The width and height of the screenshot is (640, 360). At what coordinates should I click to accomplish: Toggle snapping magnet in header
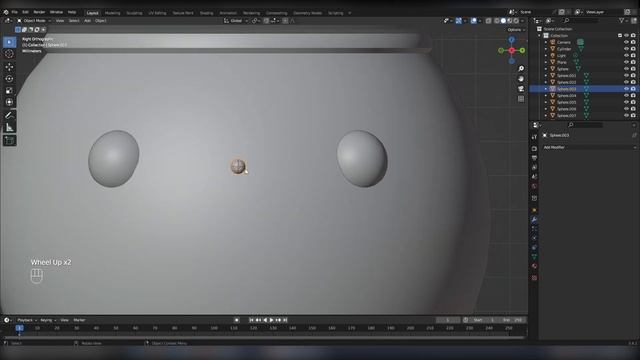[266, 20]
